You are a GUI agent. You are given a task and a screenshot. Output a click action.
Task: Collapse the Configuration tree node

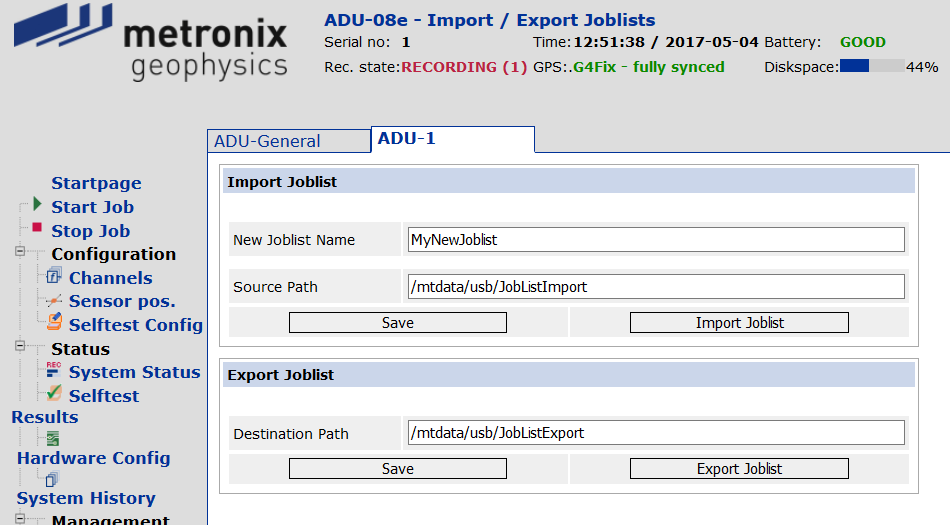click(x=20, y=251)
